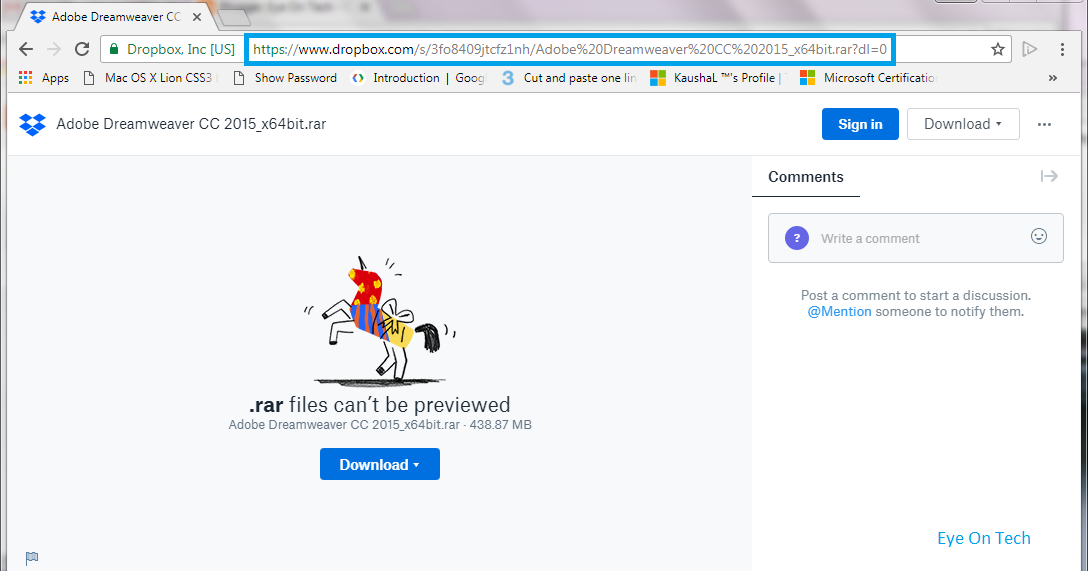Show more bookmarks with the double chevron
Viewport: 1088px width, 571px height.
point(1053,78)
